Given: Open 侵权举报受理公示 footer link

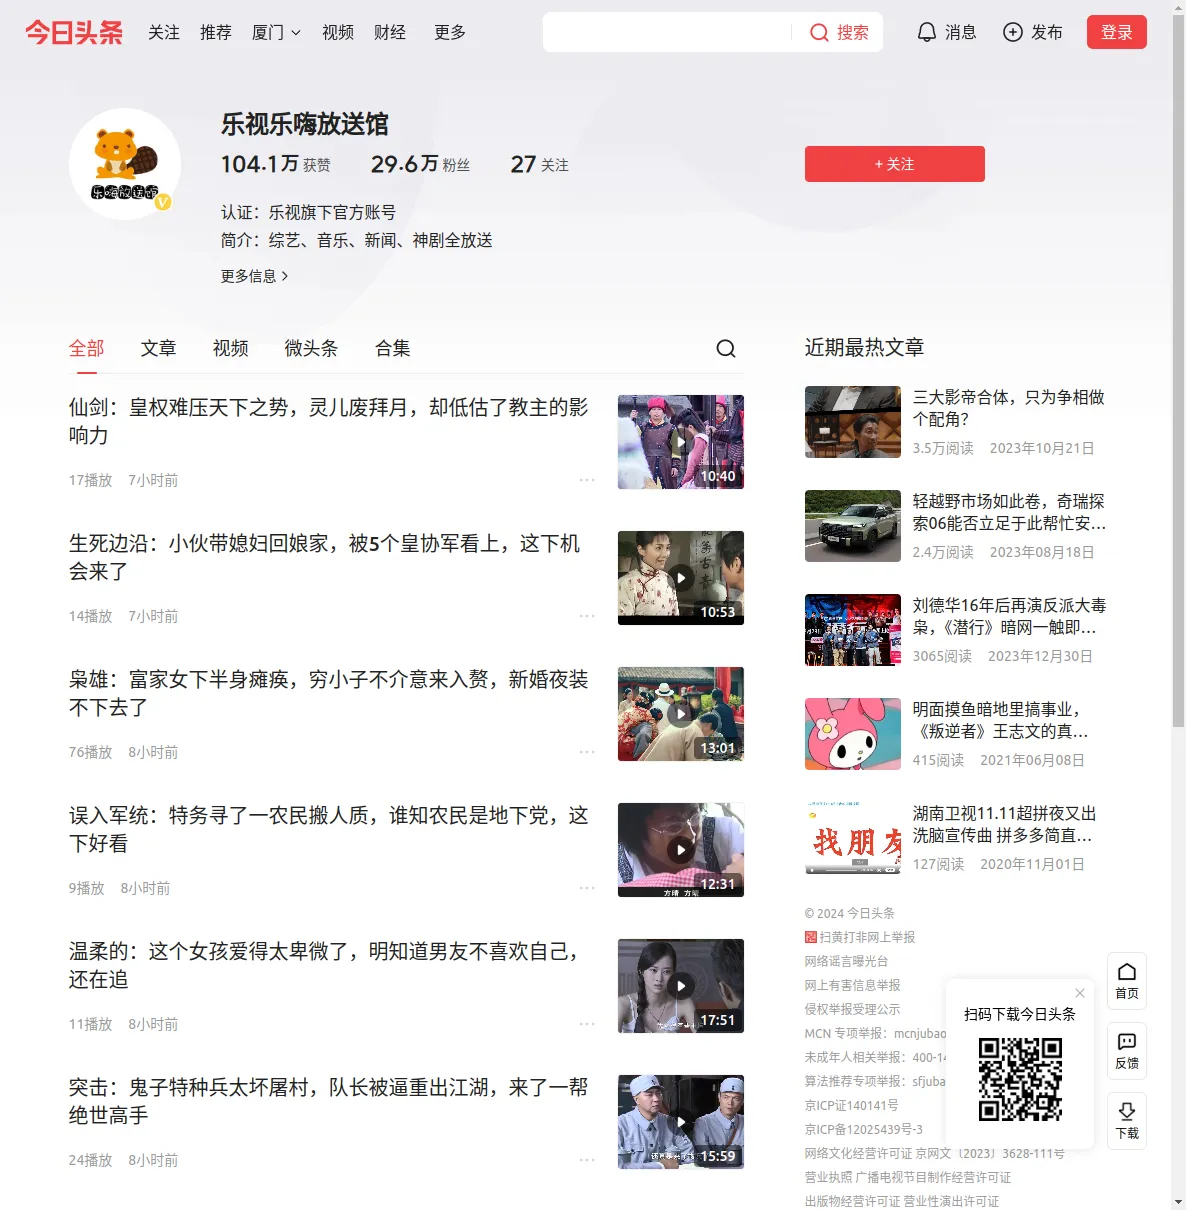Looking at the screenshot, I should (x=852, y=1009).
